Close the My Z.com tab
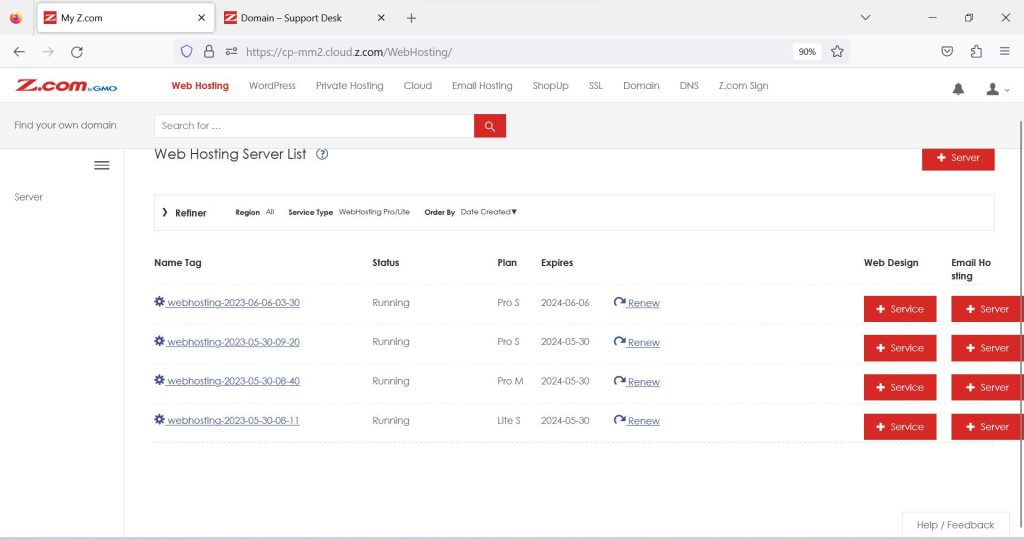1024x539 pixels. [x=201, y=18]
